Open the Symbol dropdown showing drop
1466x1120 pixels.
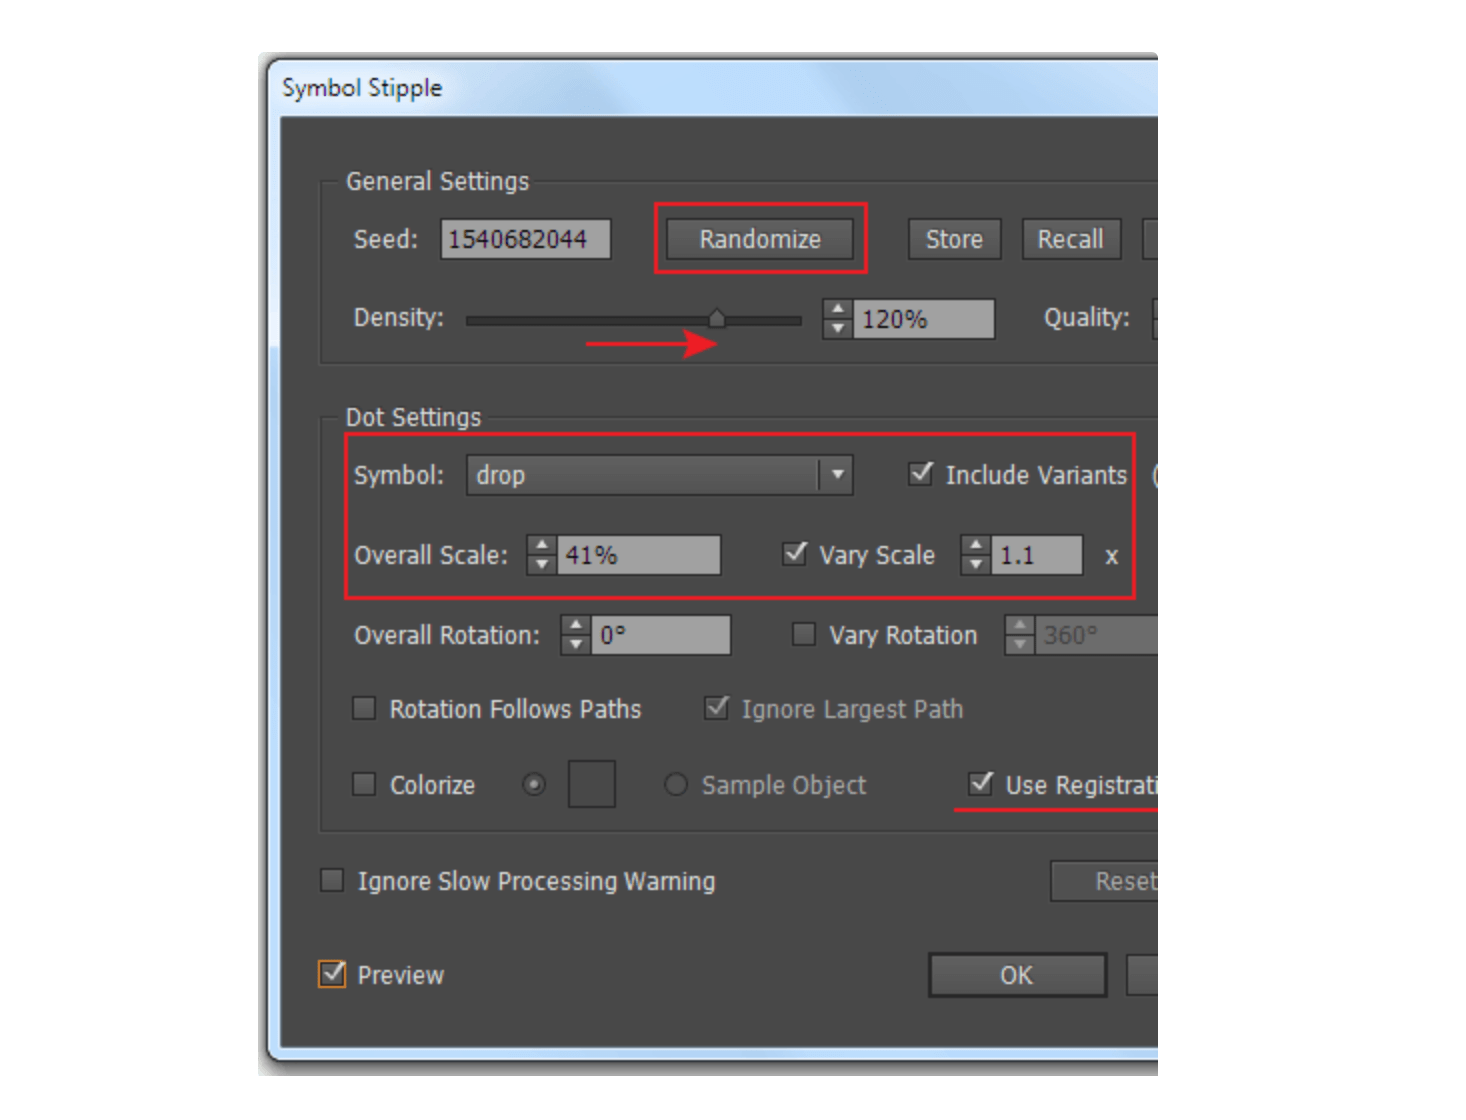tap(837, 476)
